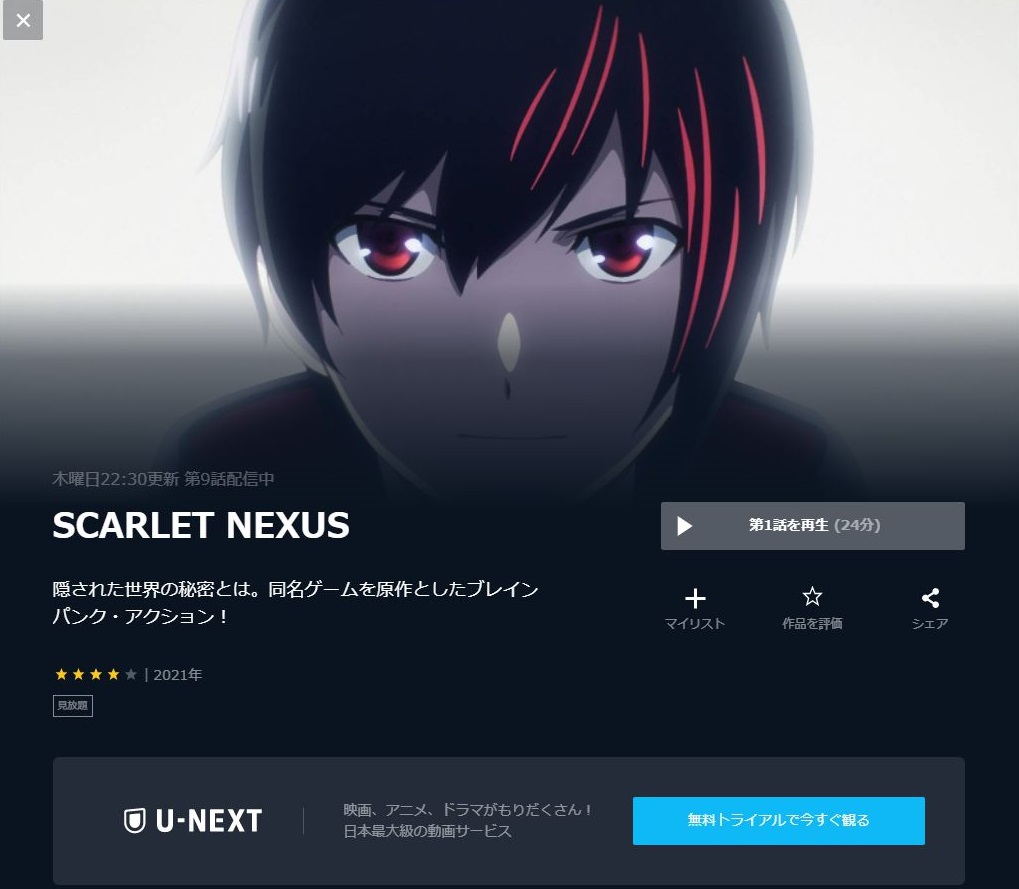Click the plus icon to add to マイリスト
The height and width of the screenshot is (889, 1019).
coord(695,599)
